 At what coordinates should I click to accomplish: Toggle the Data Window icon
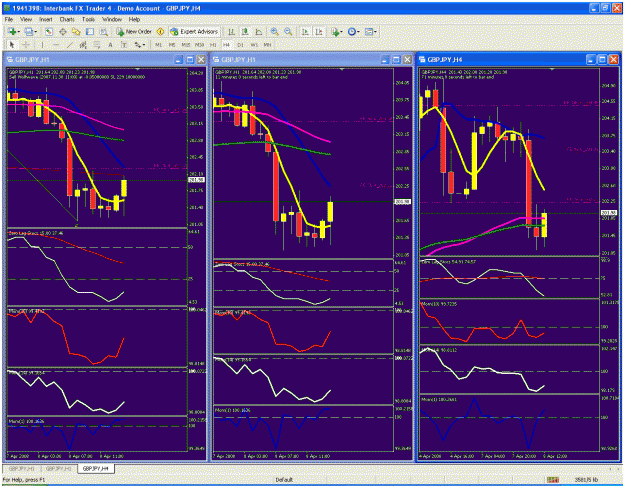[x=63, y=31]
